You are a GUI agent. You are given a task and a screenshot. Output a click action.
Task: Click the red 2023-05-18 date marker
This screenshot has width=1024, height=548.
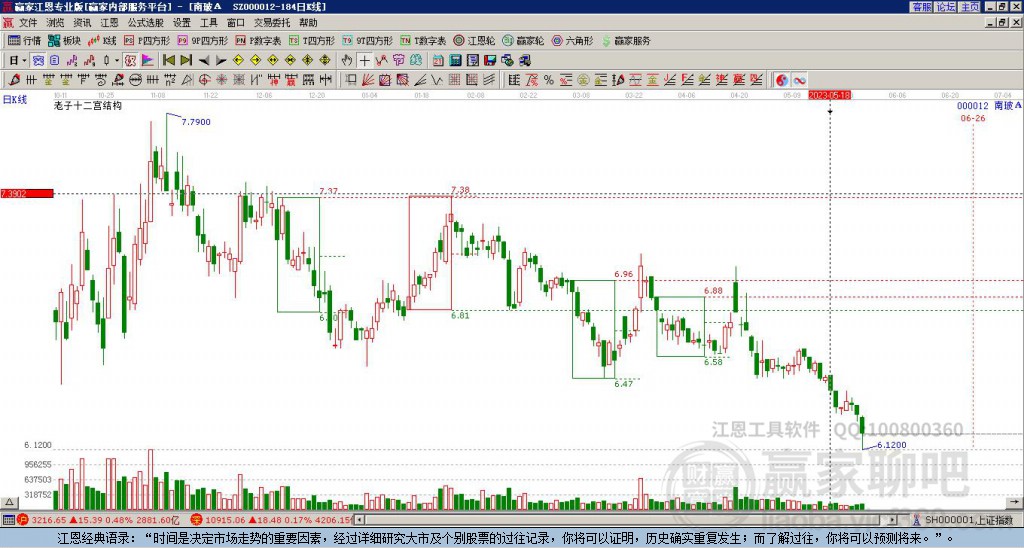coord(830,95)
